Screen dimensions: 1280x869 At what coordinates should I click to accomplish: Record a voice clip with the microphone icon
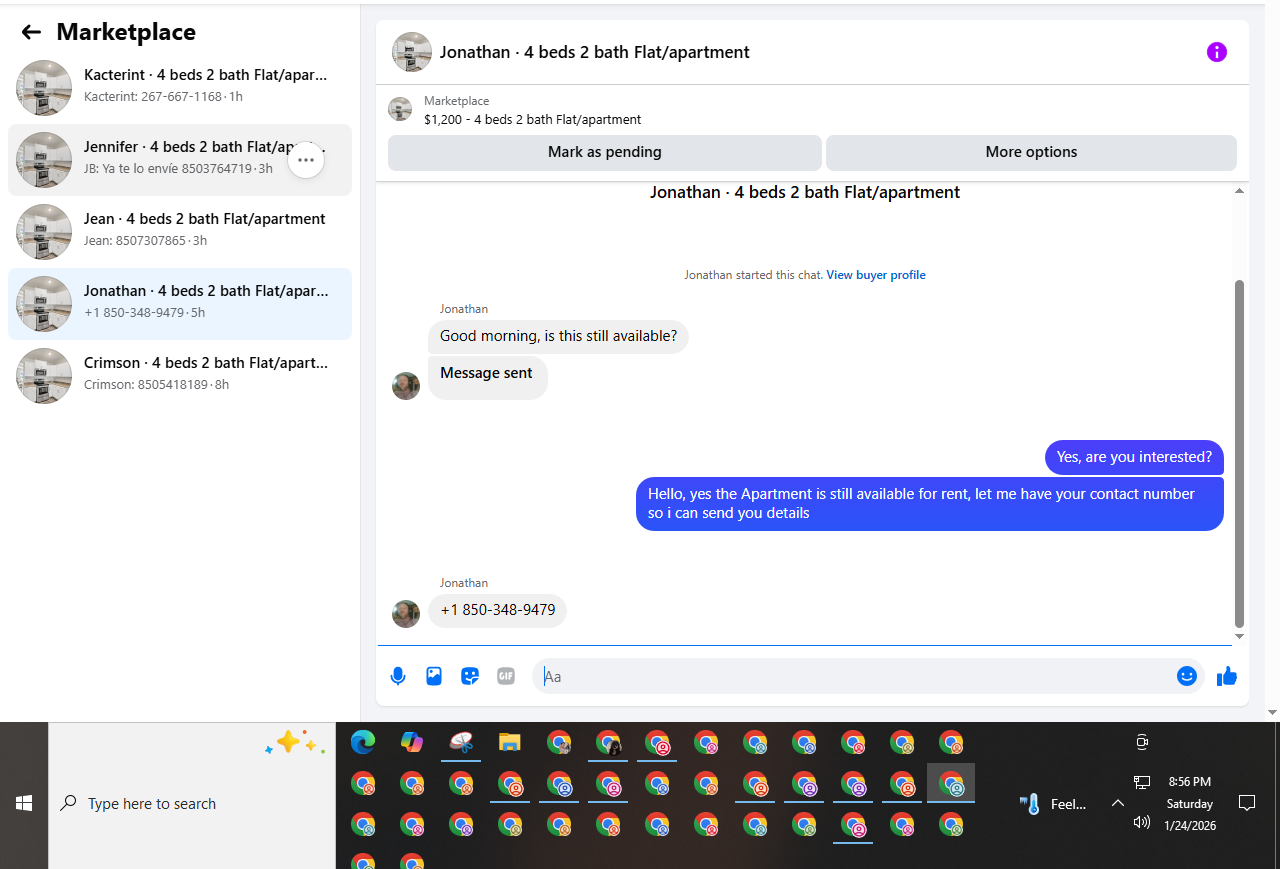pyautogui.click(x=398, y=676)
